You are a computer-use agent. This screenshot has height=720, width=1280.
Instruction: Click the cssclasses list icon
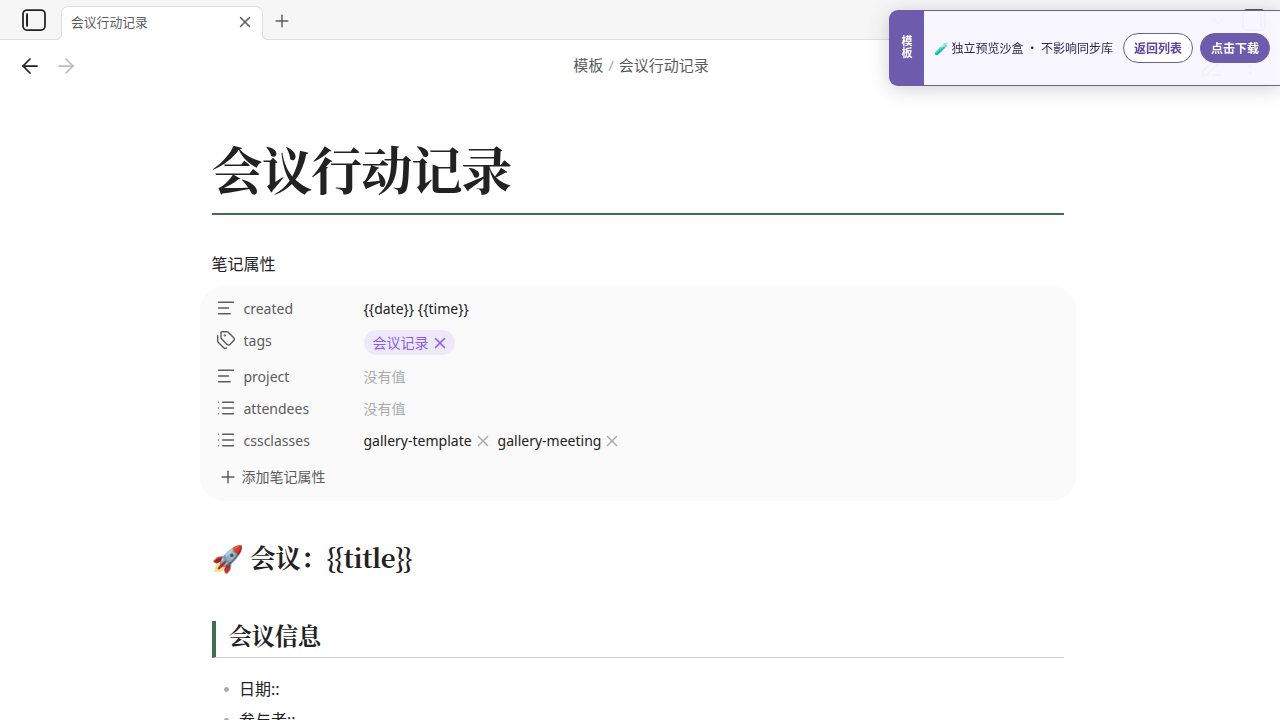[226, 440]
